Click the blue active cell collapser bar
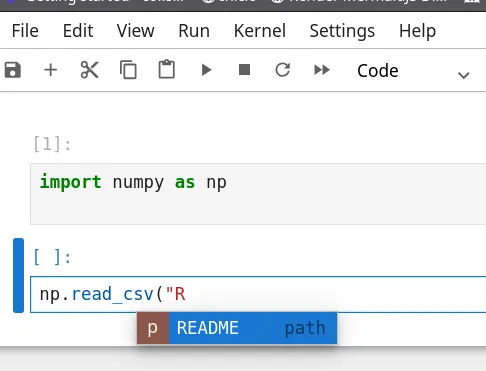This screenshot has width=486, height=371. click(x=18, y=276)
